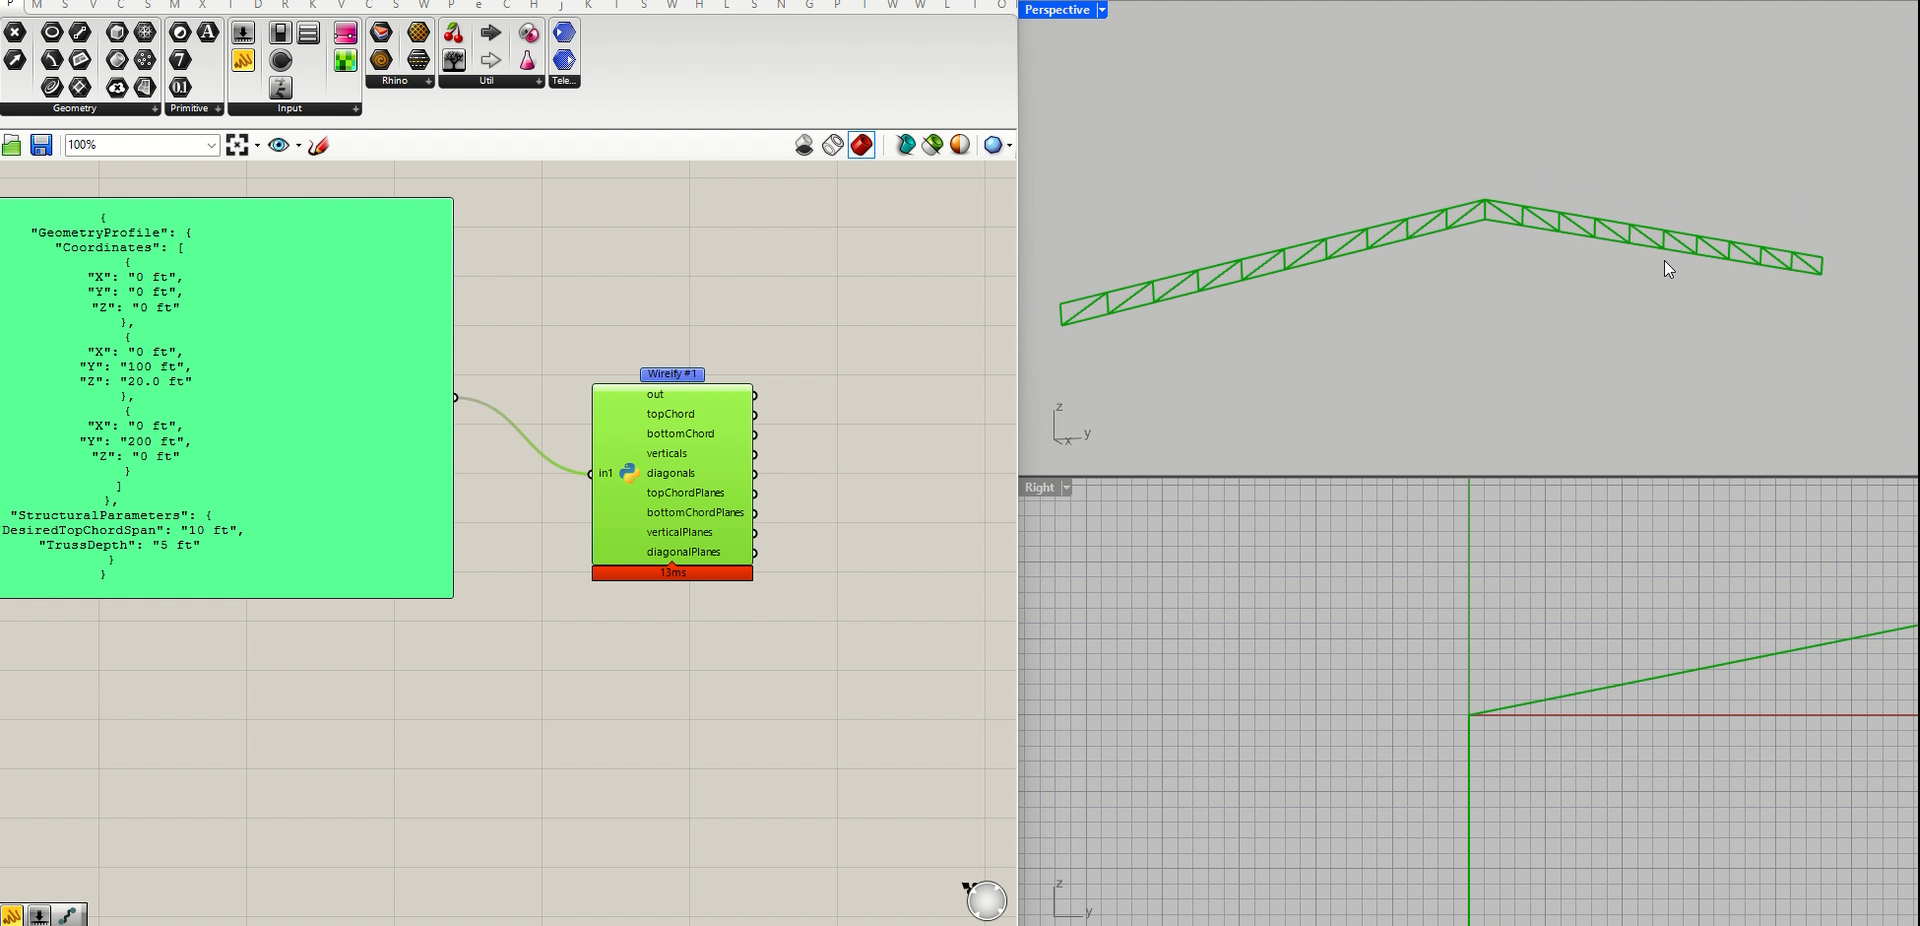Enable shaded red cylinder preview mode
The width and height of the screenshot is (1920, 926).
(x=861, y=145)
